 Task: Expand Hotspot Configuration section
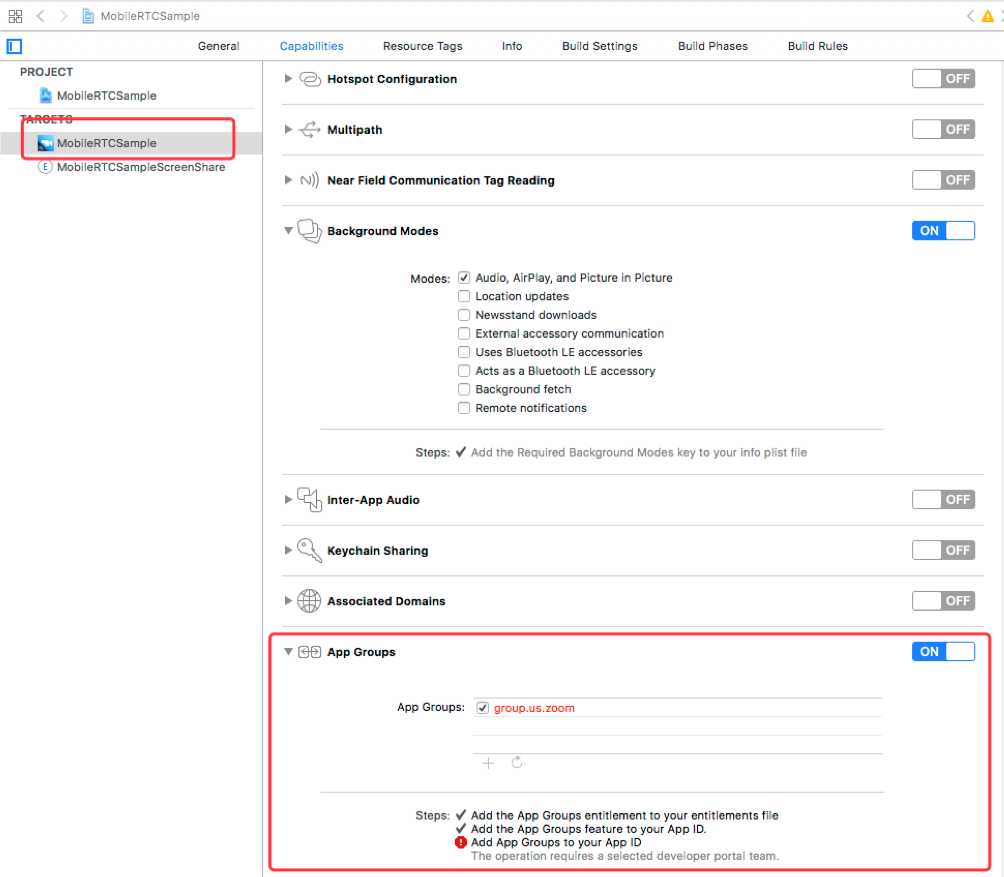point(288,79)
